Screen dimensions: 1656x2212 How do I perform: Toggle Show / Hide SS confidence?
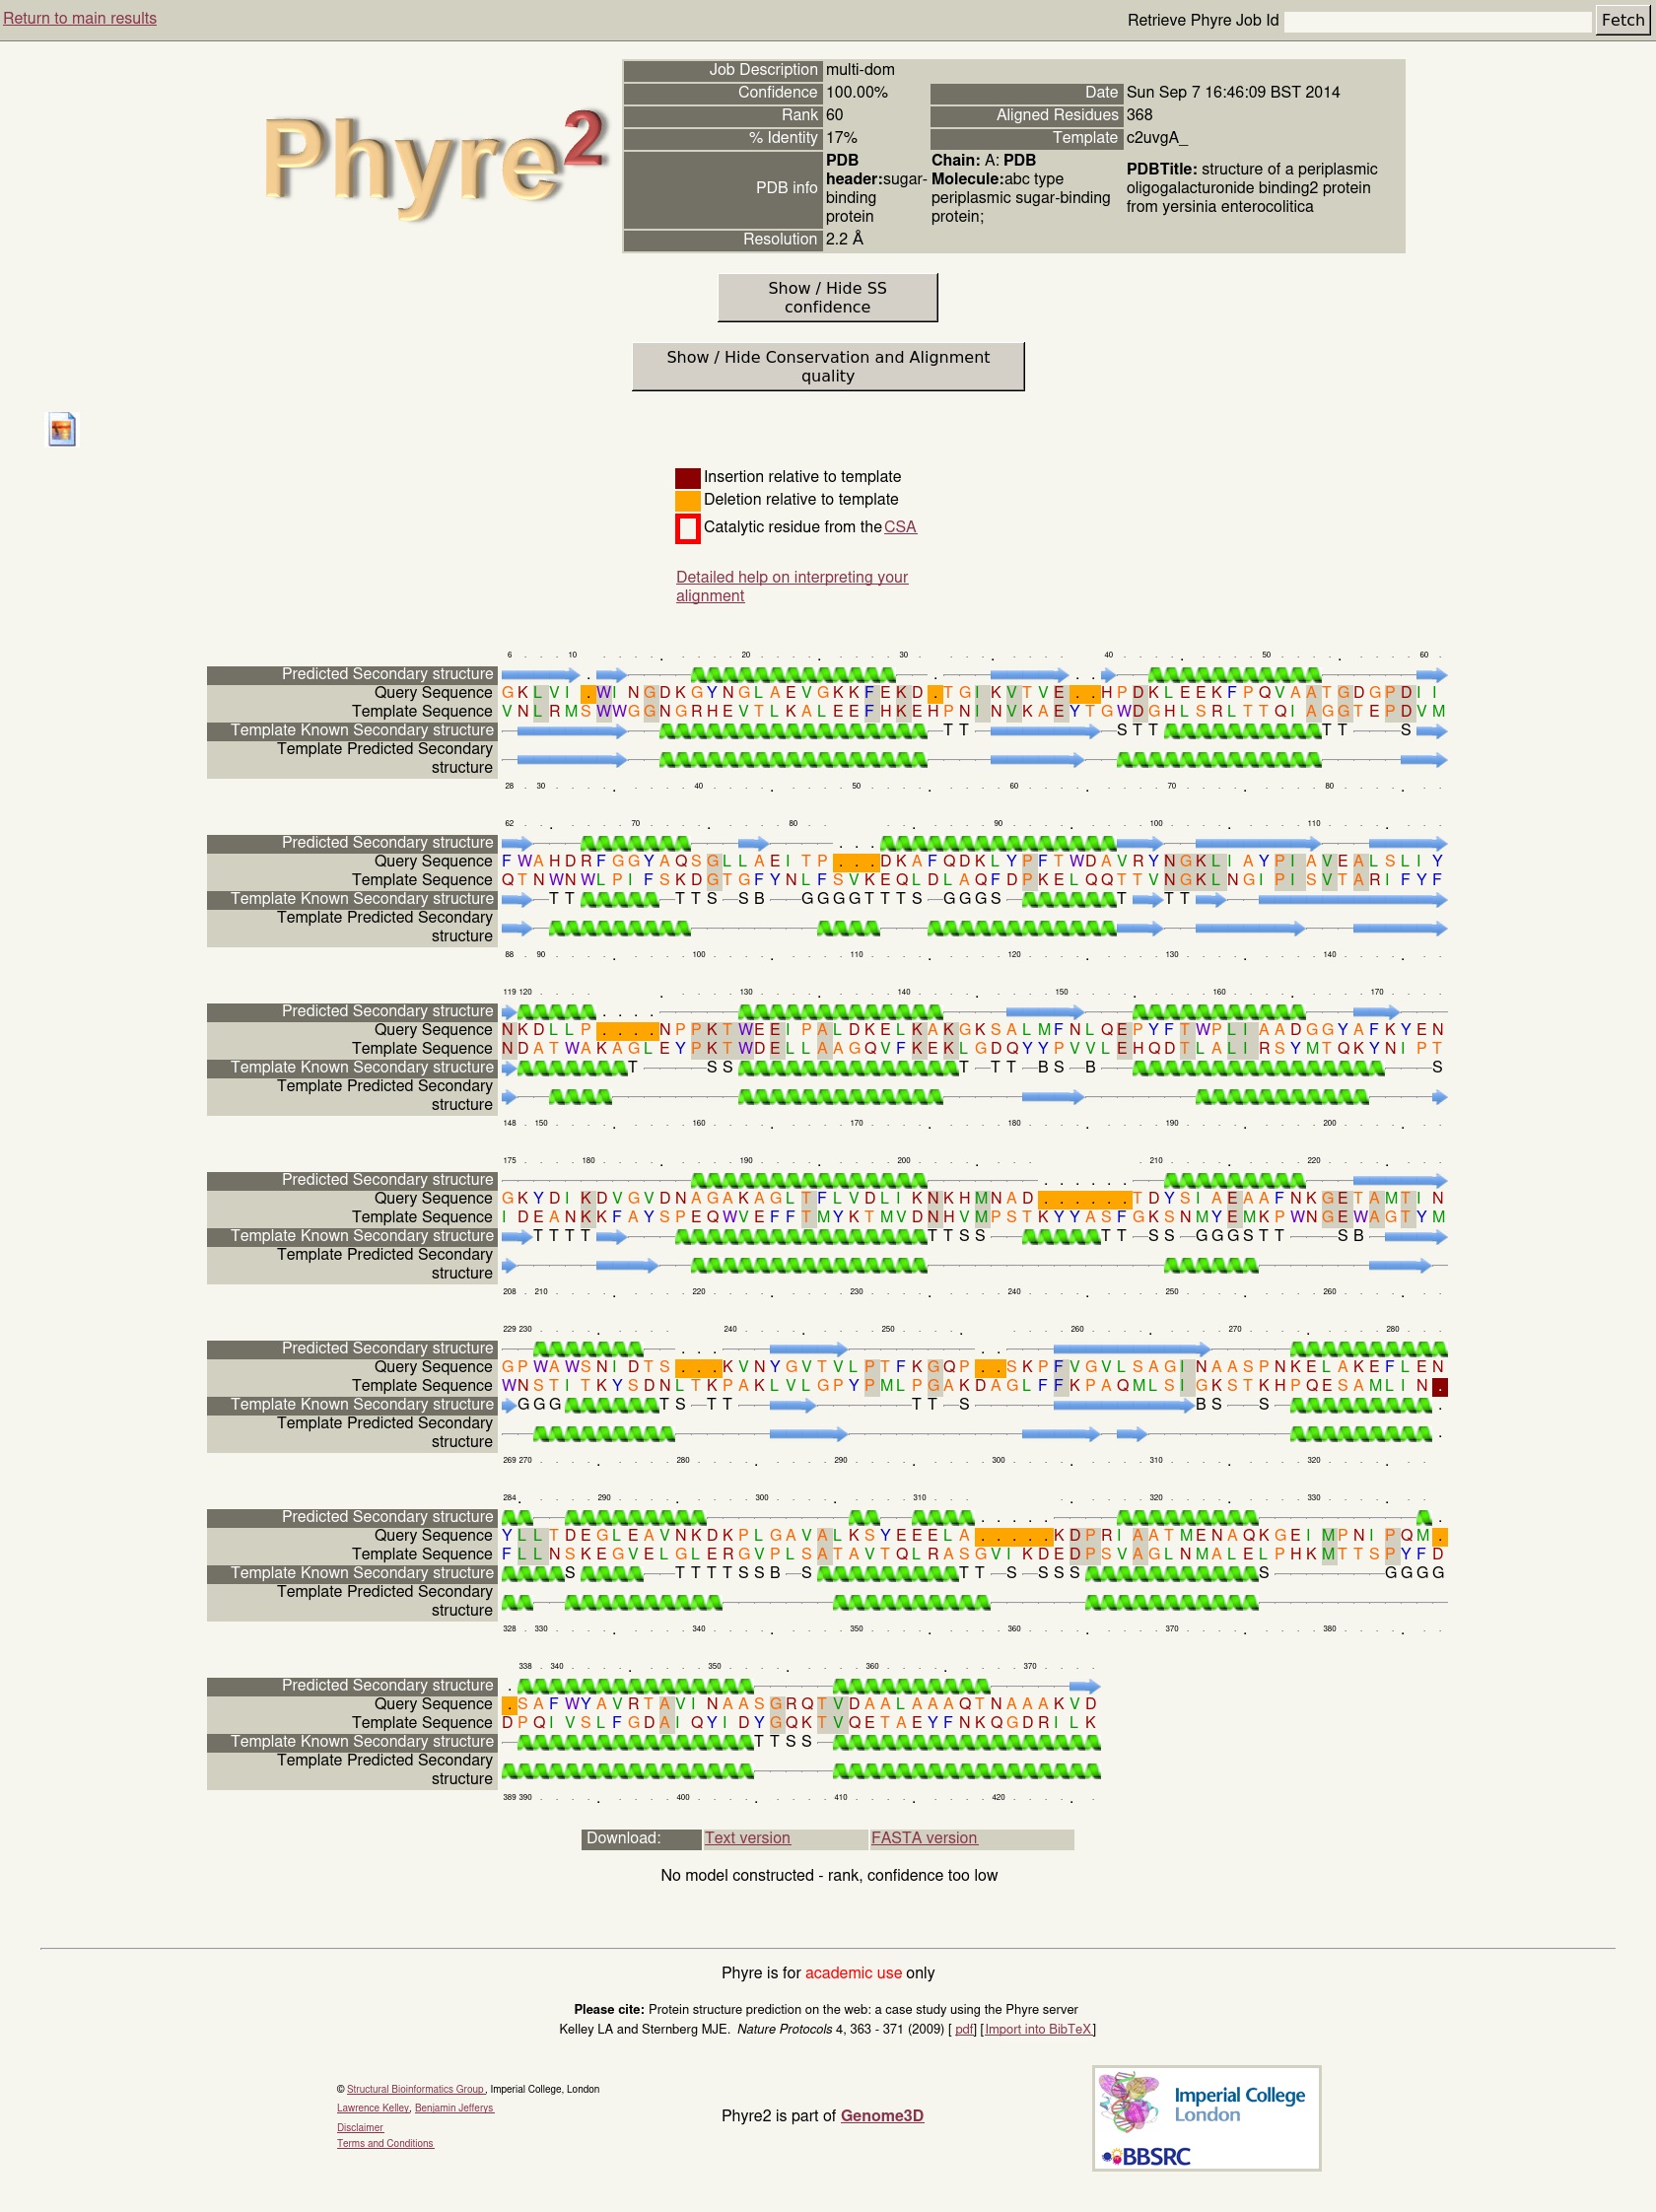(827, 298)
